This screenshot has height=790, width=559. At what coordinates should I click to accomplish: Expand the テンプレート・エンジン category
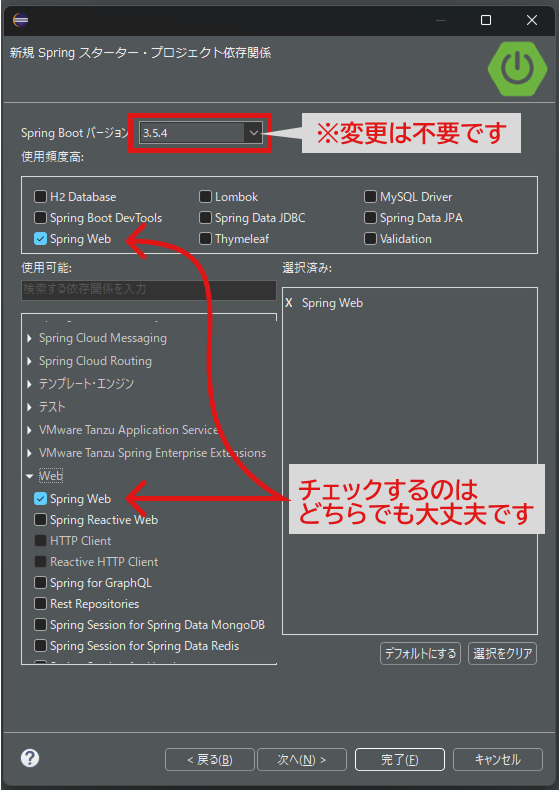pos(29,384)
